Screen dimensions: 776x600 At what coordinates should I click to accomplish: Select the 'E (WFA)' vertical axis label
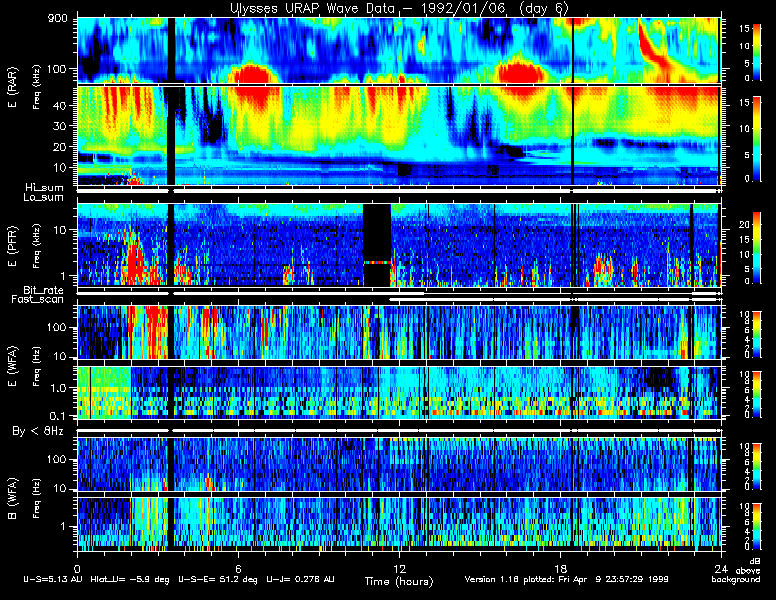tap(12, 366)
